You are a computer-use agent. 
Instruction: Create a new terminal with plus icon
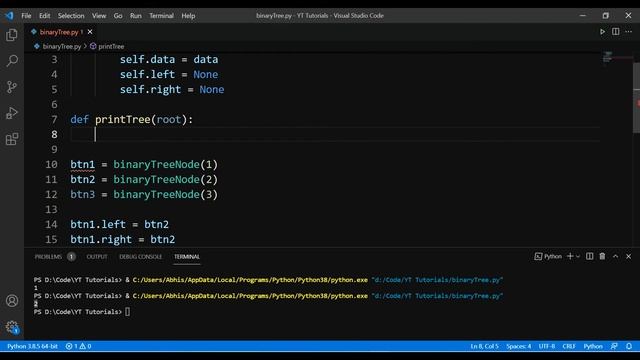tap(570, 256)
